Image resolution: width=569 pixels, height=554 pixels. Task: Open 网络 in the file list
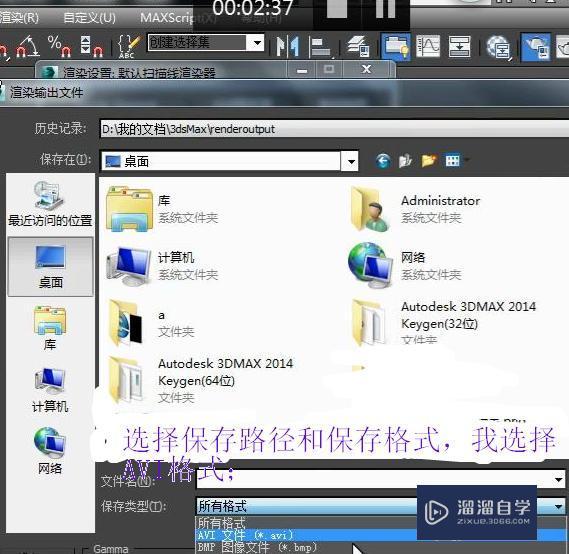[405, 266]
